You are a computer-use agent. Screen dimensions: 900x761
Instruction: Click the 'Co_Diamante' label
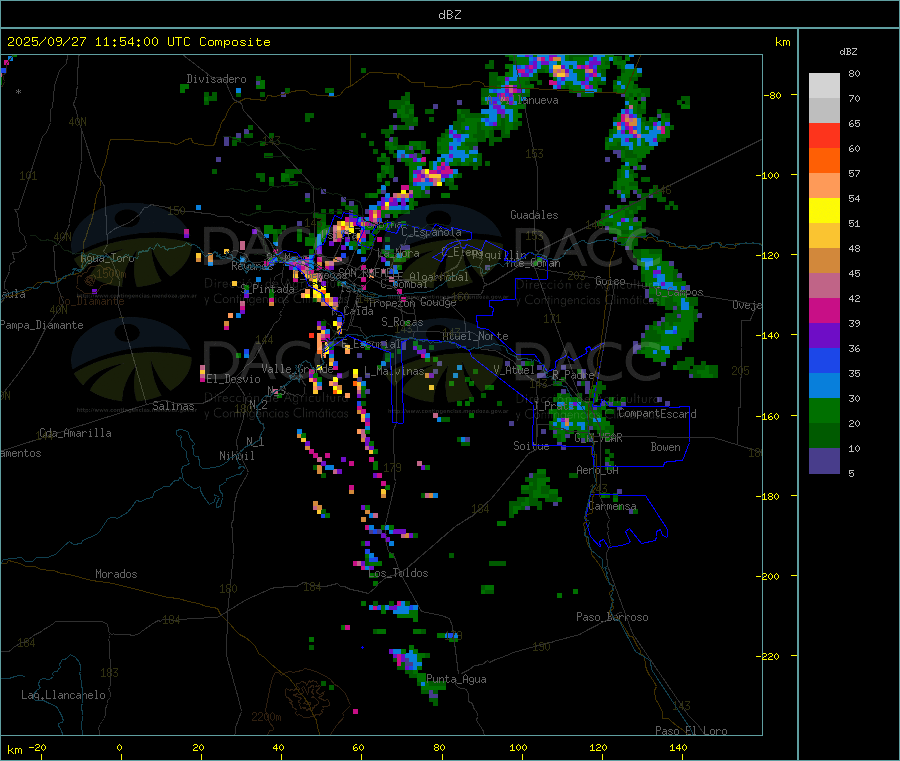click(91, 301)
